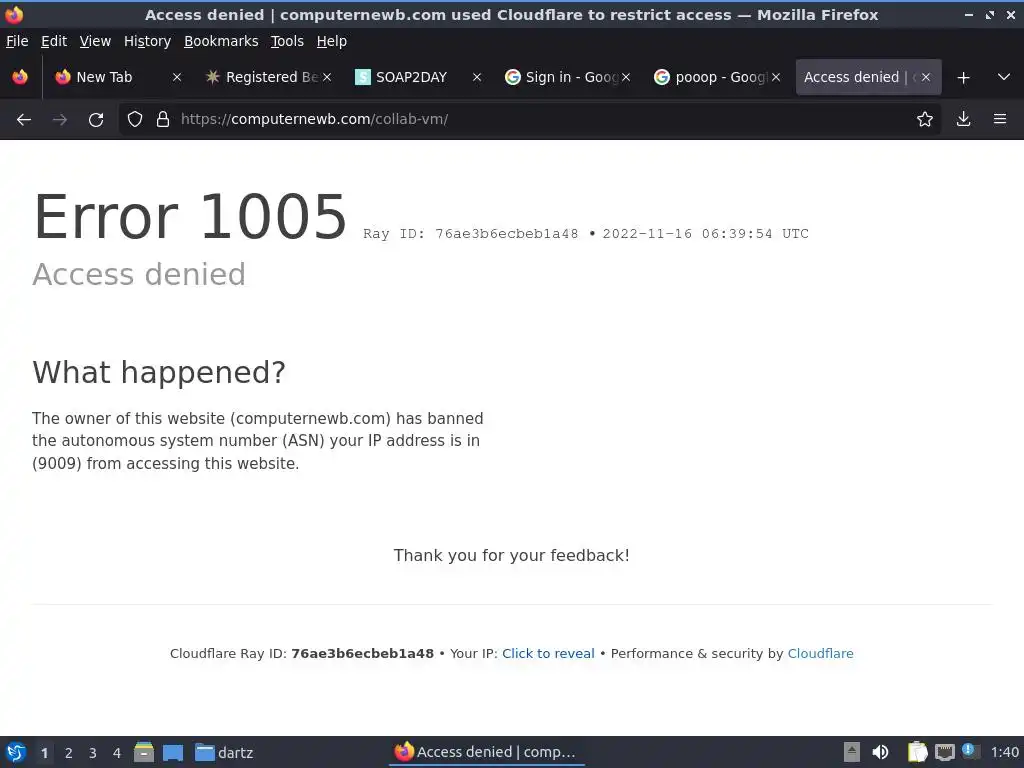Maximize the Firefox window

pos(990,14)
